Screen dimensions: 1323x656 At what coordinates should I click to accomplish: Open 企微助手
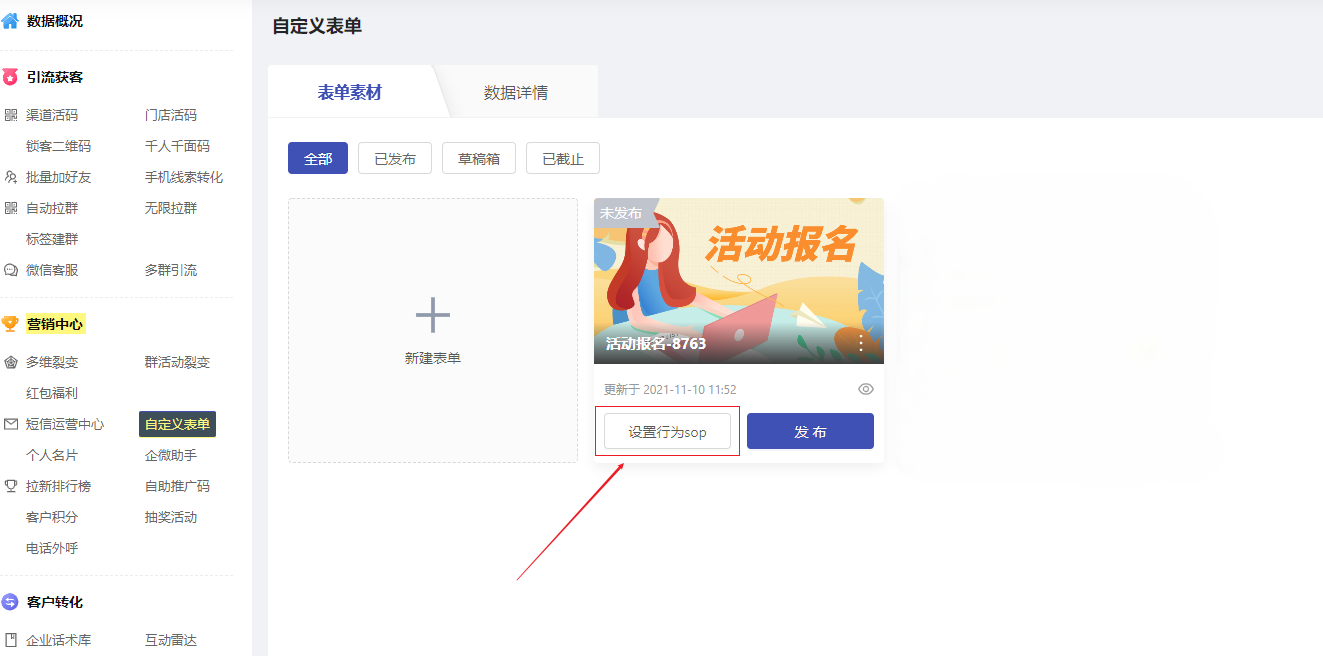pyautogui.click(x=171, y=455)
